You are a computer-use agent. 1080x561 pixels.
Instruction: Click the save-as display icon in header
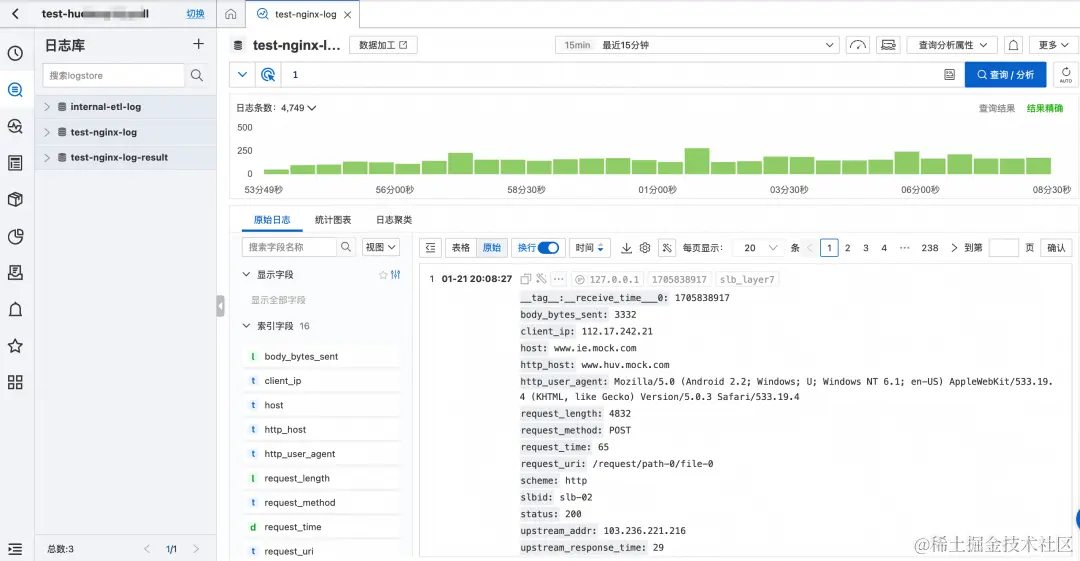point(889,45)
